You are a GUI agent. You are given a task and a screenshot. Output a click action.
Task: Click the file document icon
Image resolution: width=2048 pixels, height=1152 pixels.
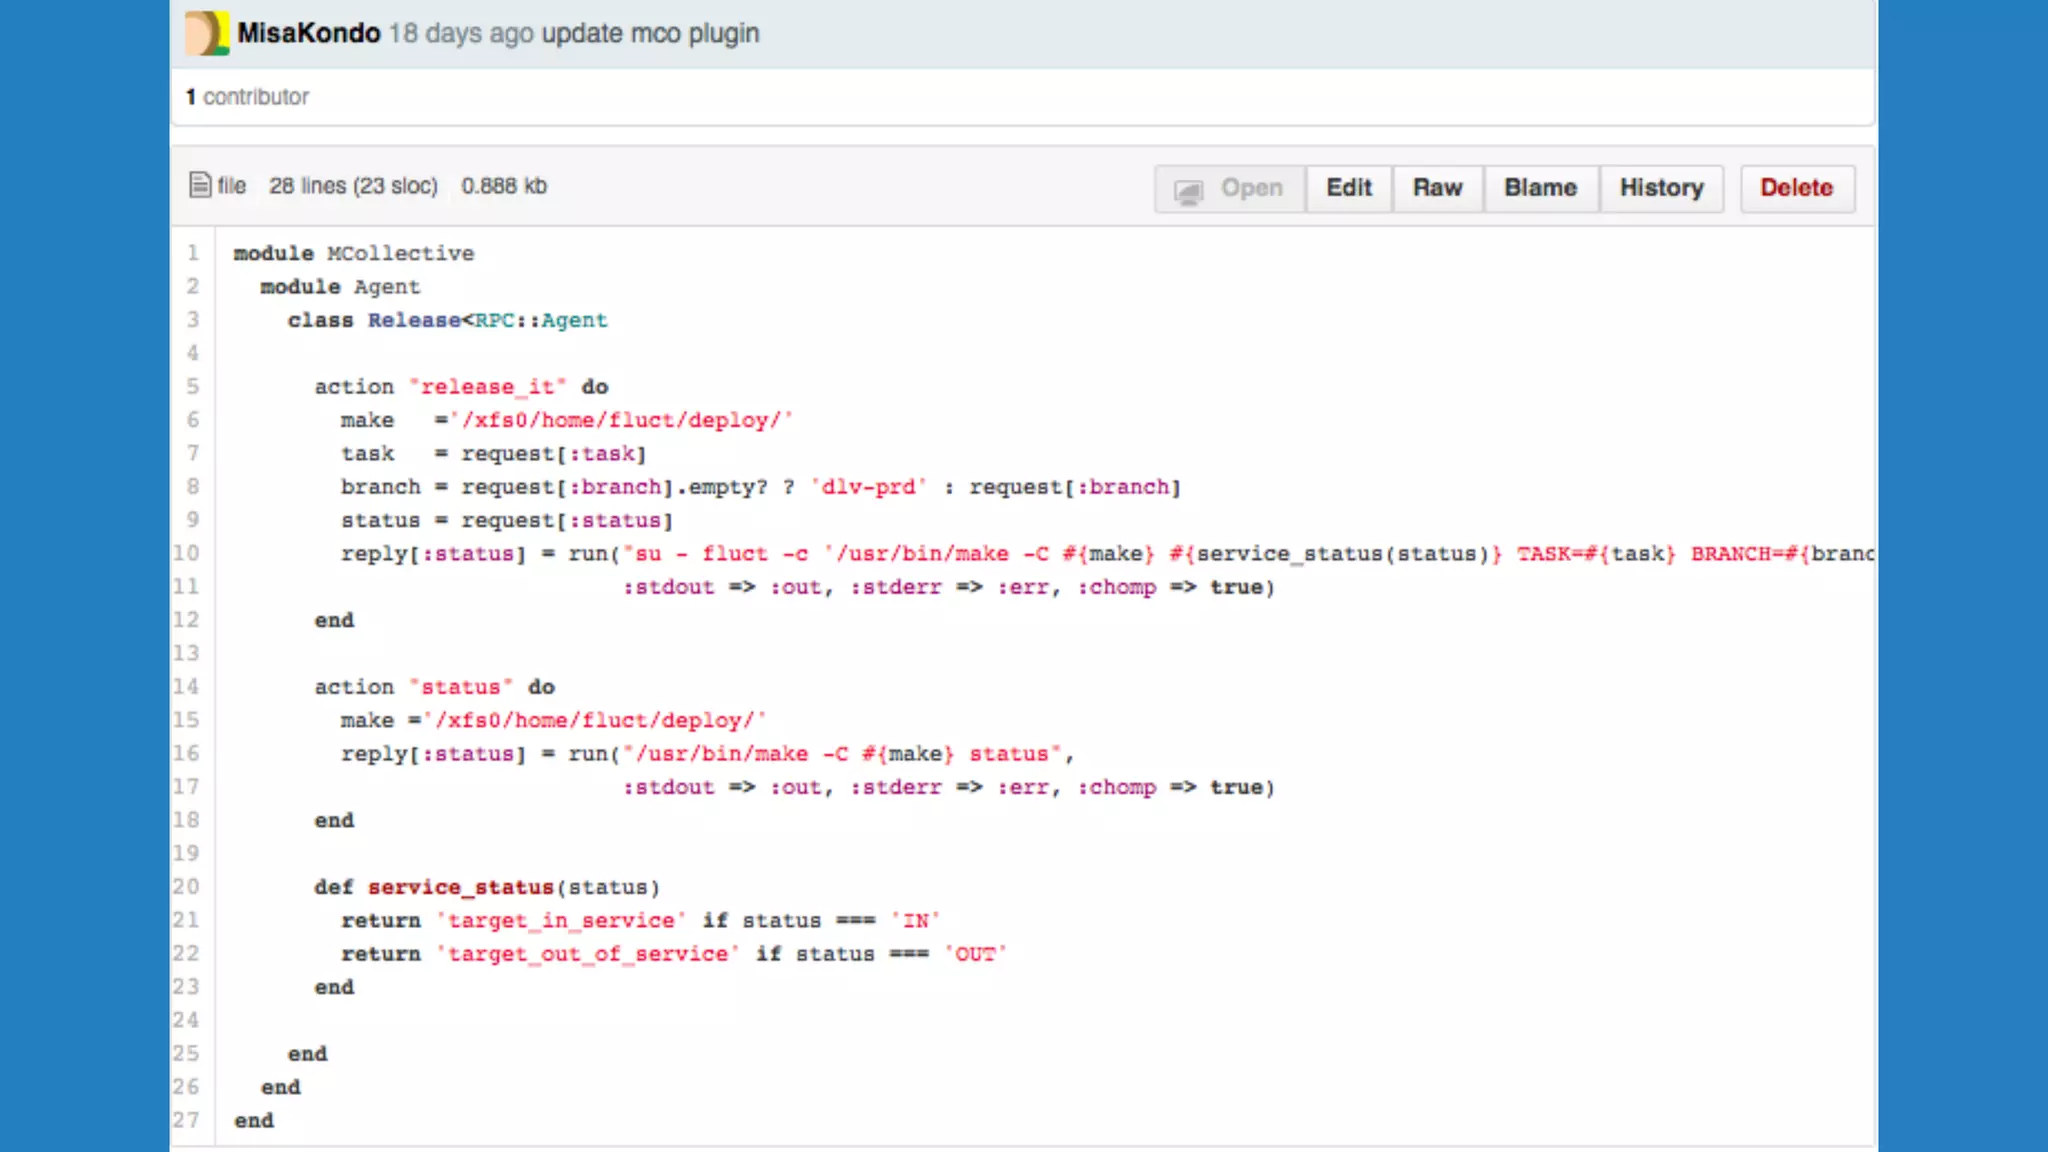200,186
